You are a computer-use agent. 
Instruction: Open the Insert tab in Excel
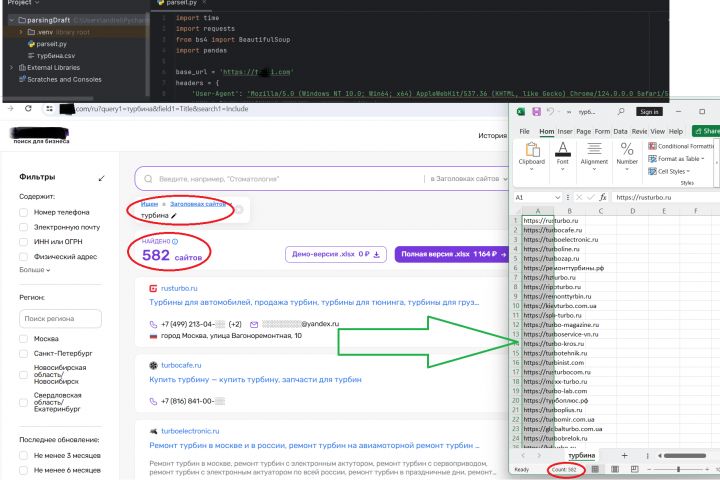[x=565, y=131]
